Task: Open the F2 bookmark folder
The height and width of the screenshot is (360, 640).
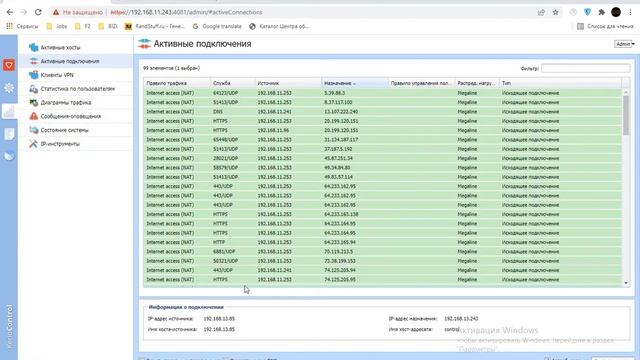Action: tap(83, 26)
